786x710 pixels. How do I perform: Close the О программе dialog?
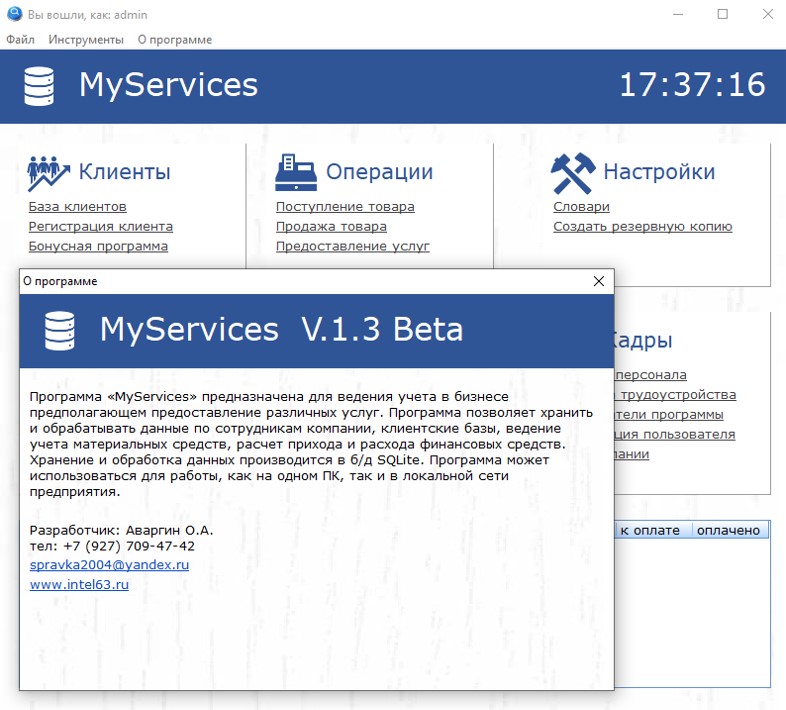599,281
